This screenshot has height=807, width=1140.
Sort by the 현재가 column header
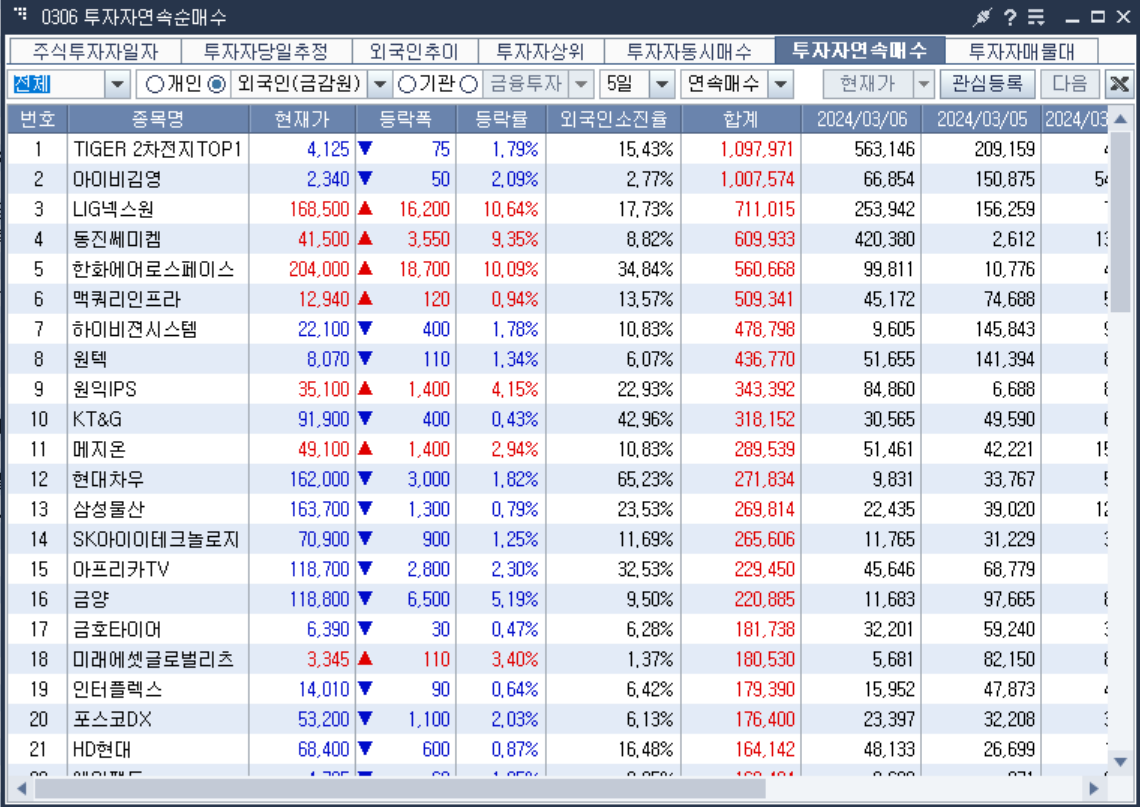302,119
